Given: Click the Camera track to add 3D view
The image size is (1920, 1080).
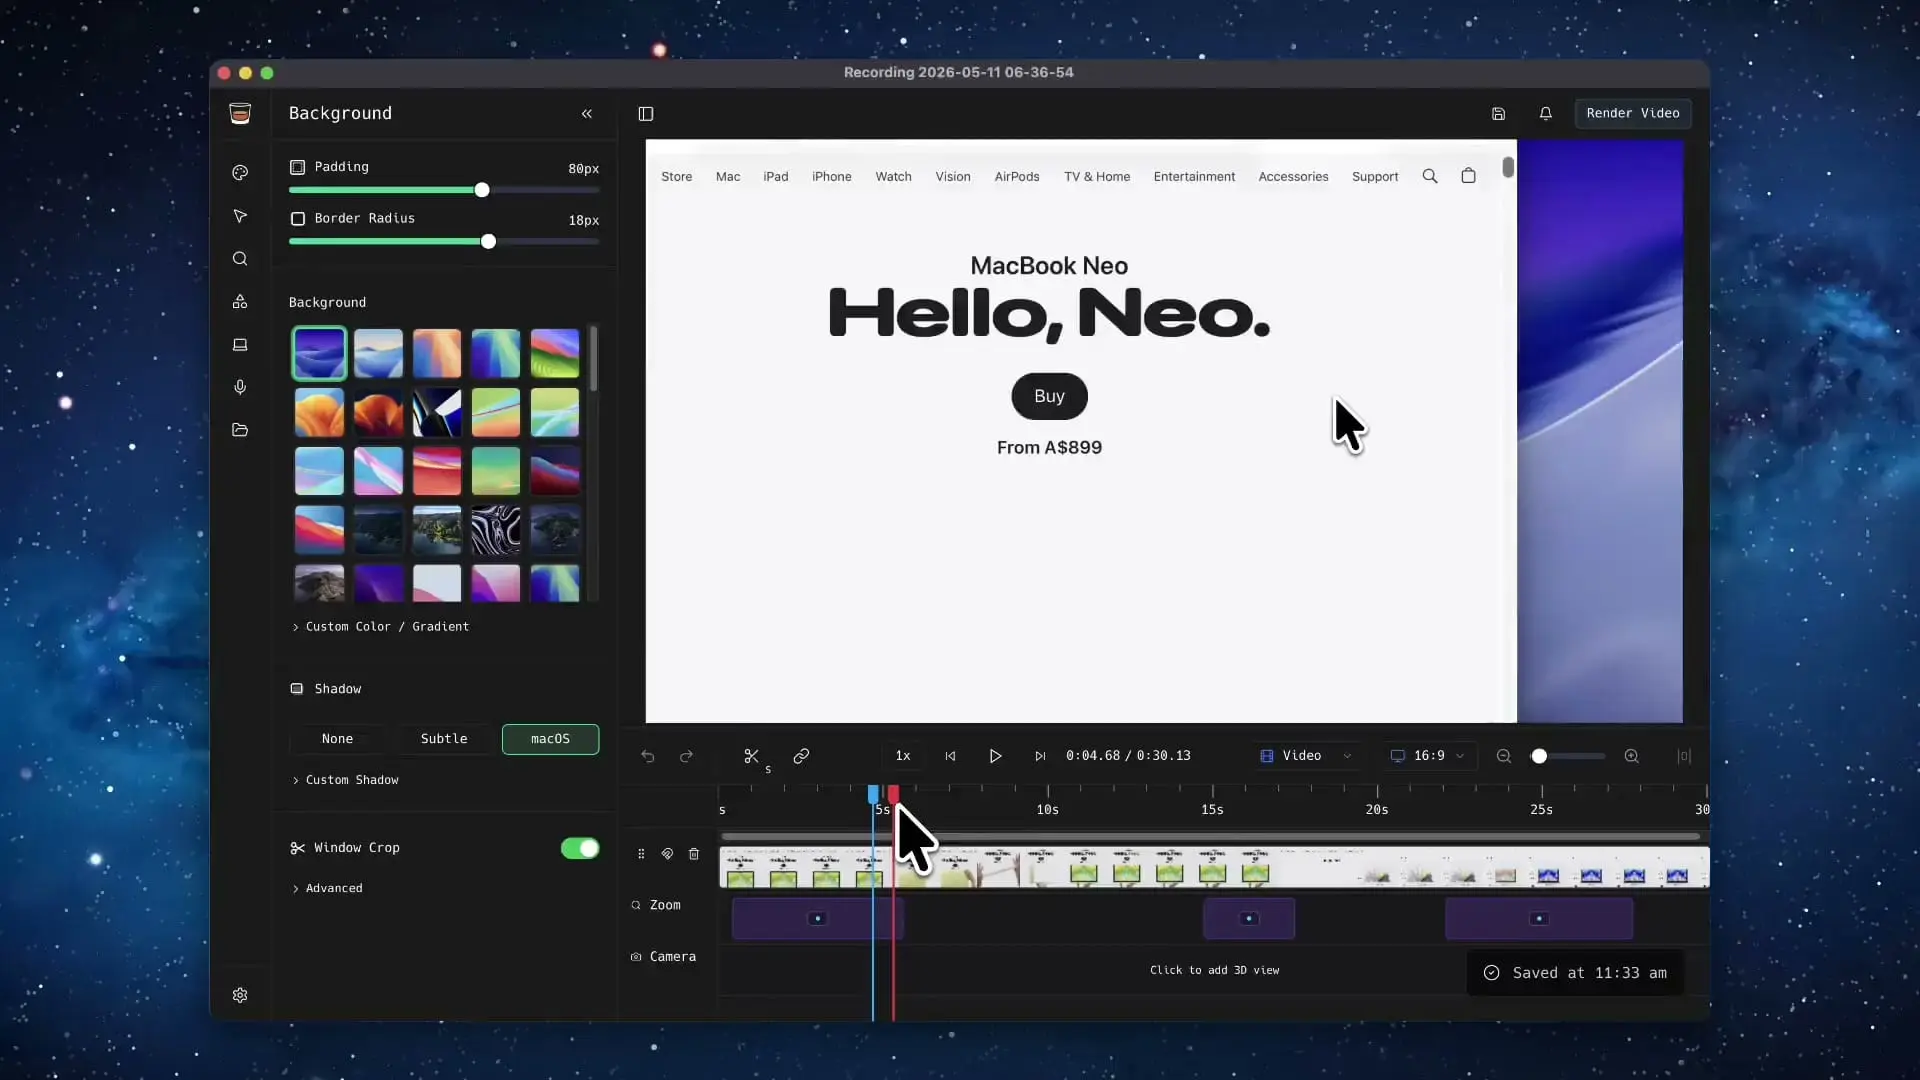Looking at the screenshot, I should click(x=1214, y=970).
